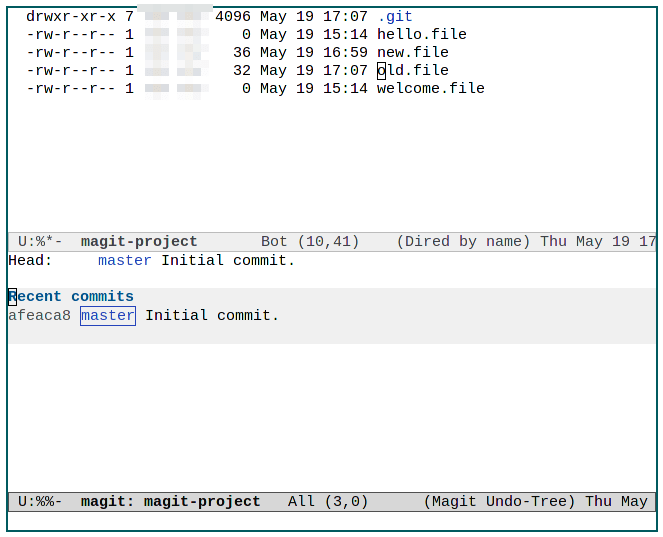Click the Head: label in Magit buffer
Screen dimensions: 663x537
pos(30,260)
